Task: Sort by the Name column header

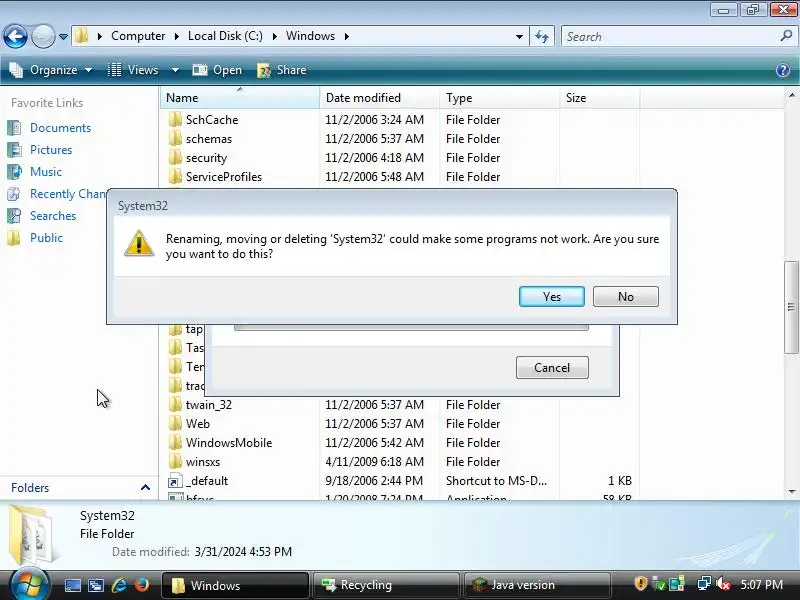Action: (240, 97)
